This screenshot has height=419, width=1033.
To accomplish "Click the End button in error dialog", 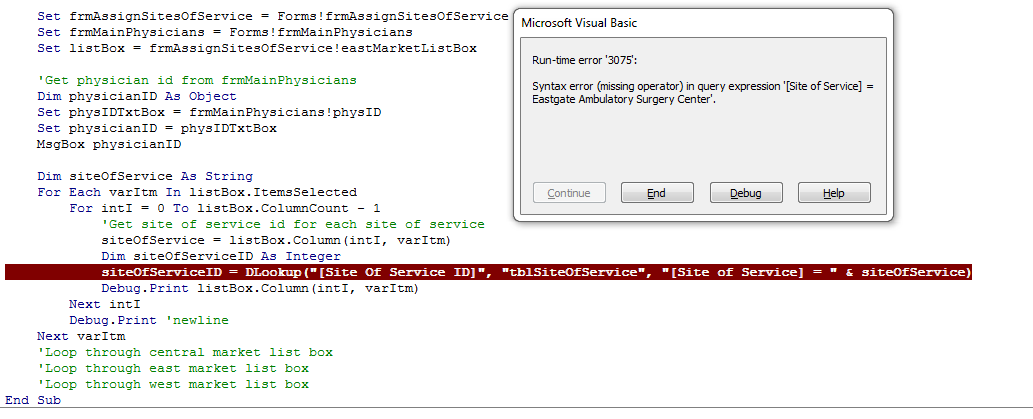I will 657,193.
